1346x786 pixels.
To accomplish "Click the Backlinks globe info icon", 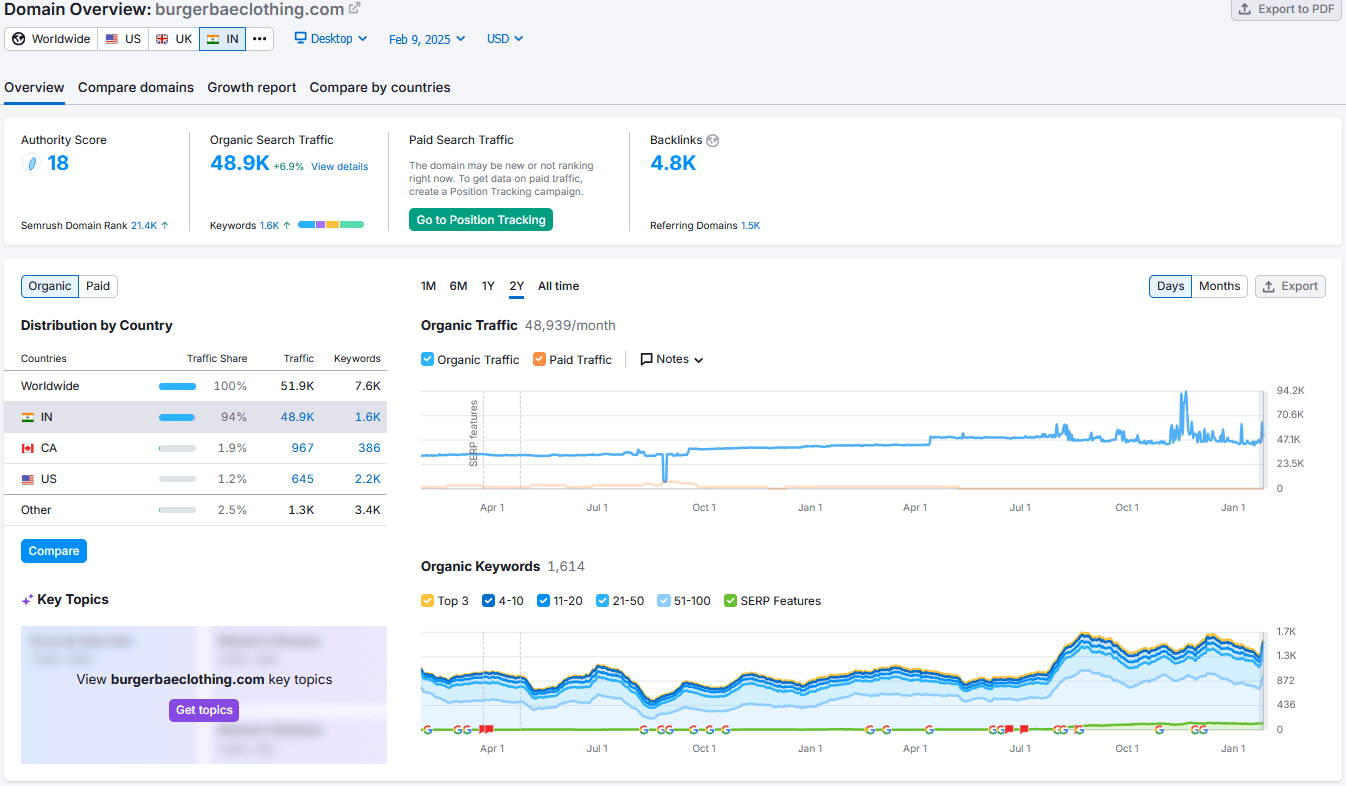I will pos(712,141).
